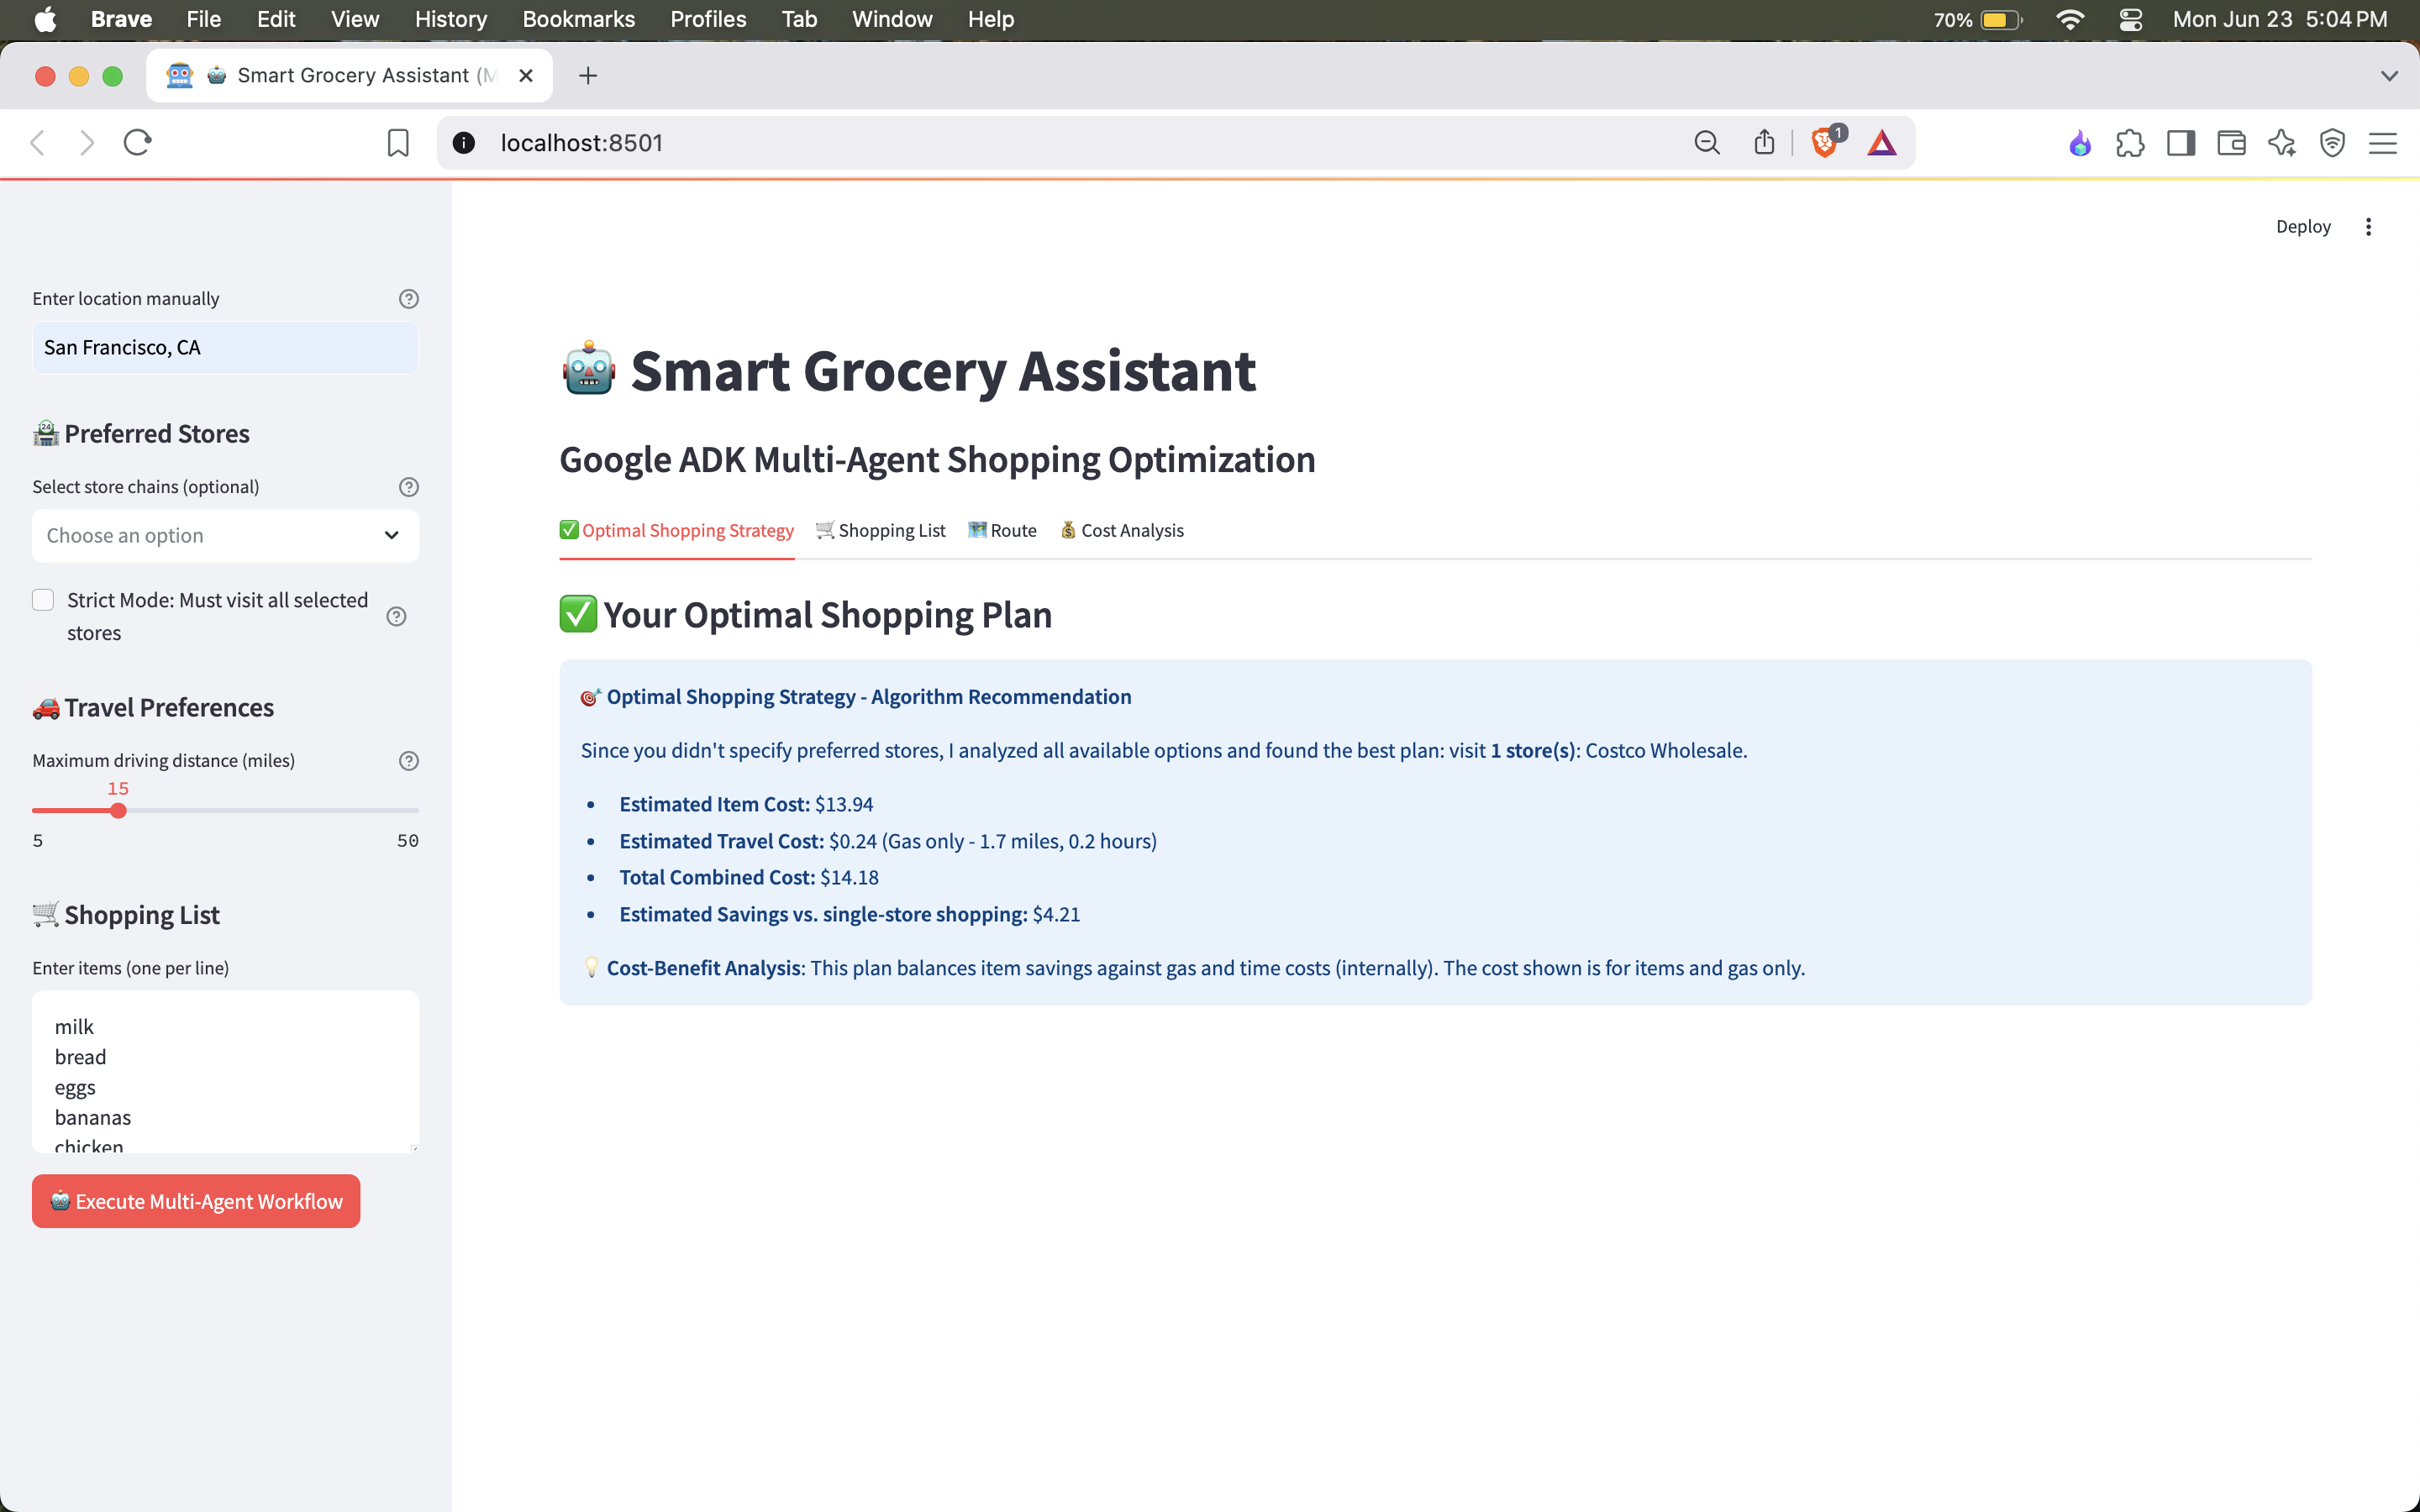Open the browser extensions puzzle icon
Screen dimensions: 2420x1512
tap(2130, 143)
